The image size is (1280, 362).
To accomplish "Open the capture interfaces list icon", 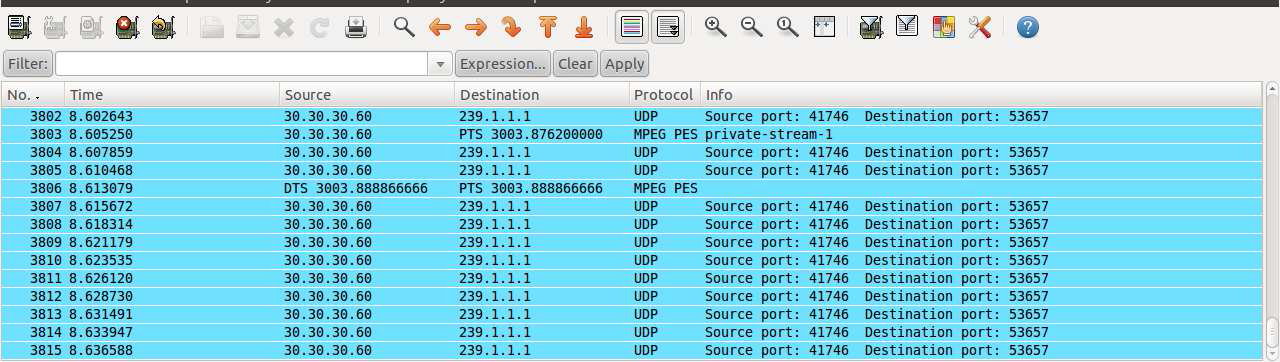I will [18, 27].
